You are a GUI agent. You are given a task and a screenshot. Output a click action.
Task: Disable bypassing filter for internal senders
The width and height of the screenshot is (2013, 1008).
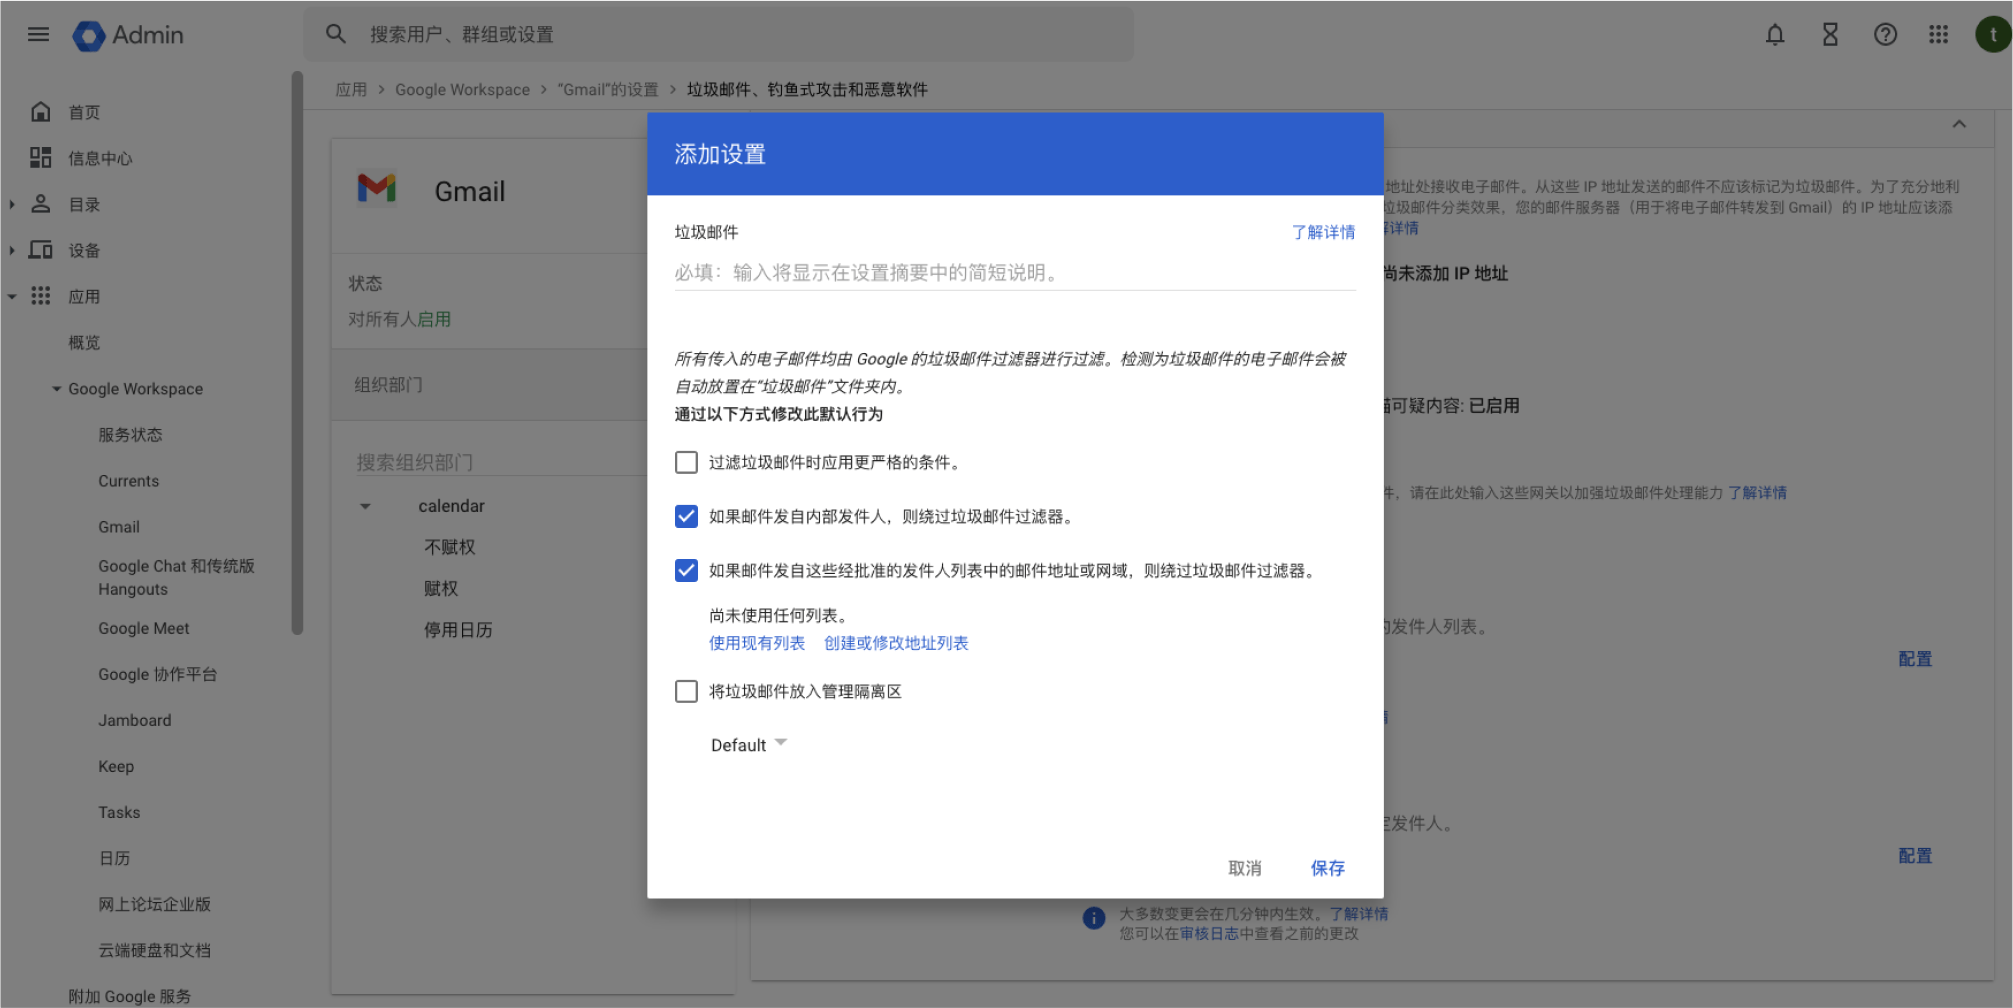686,516
